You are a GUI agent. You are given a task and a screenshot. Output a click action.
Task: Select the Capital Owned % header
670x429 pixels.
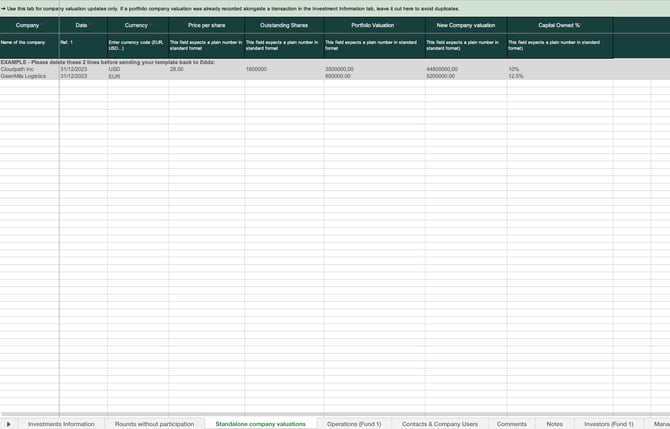559,24
